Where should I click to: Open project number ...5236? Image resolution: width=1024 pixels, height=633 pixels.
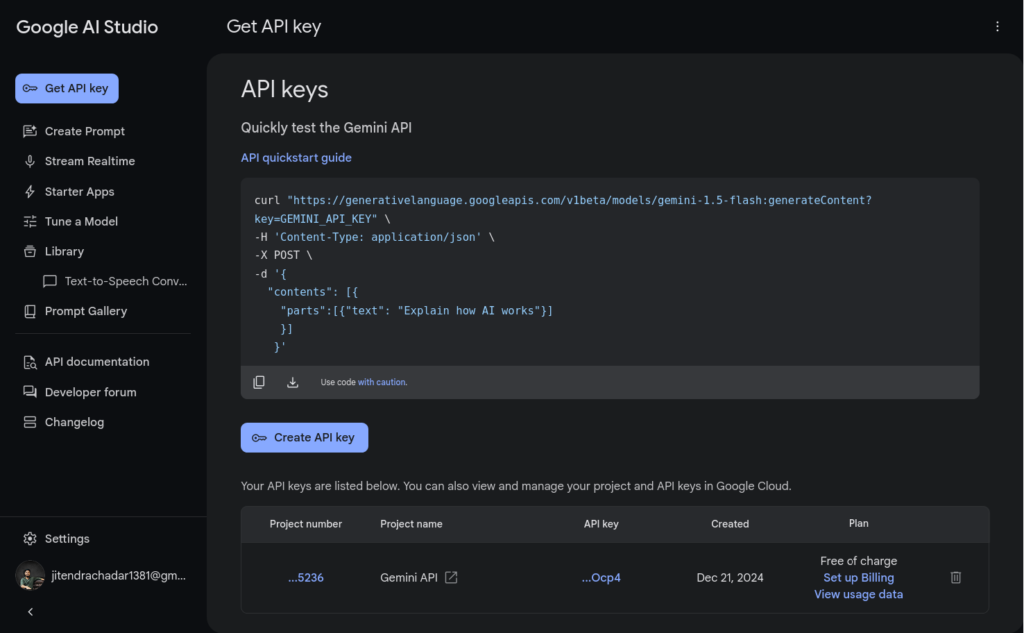306,578
